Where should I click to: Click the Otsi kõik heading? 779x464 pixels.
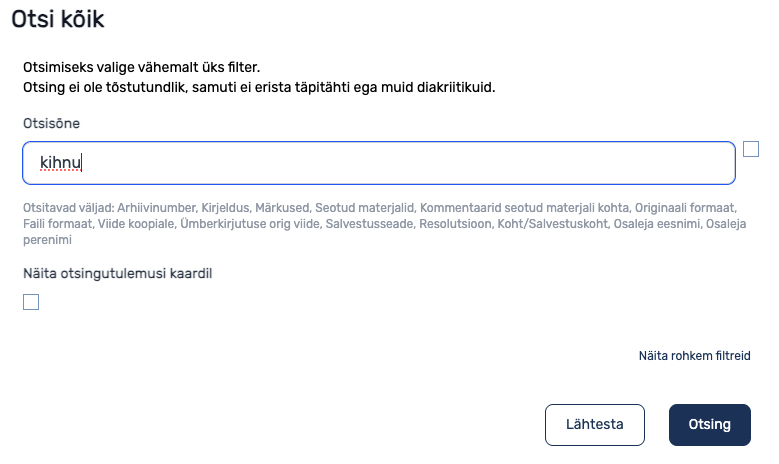click(x=58, y=19)
